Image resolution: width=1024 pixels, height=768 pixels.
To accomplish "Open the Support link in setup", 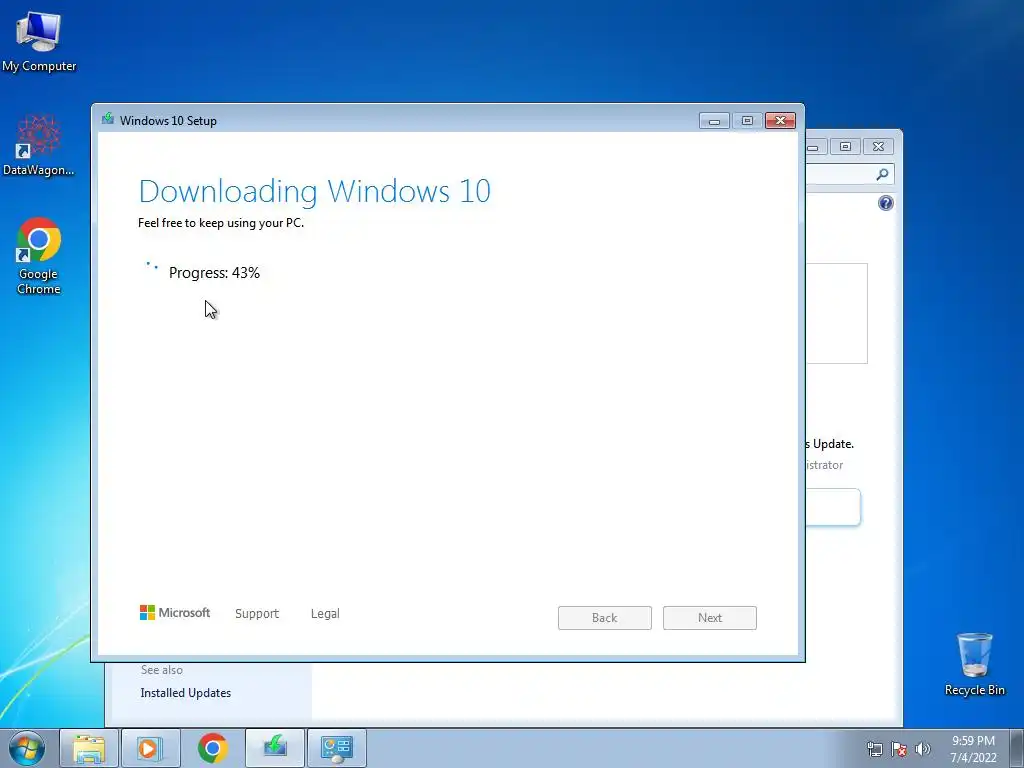I will (x=257, y=613).
